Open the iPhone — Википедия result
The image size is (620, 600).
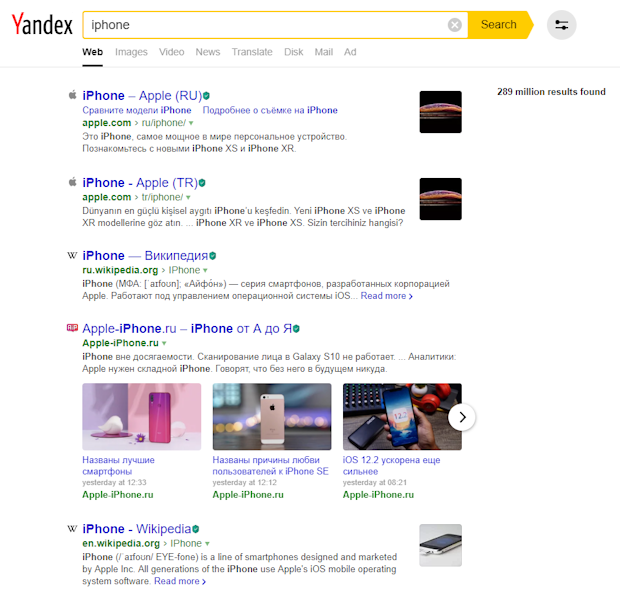coord(145,256)
